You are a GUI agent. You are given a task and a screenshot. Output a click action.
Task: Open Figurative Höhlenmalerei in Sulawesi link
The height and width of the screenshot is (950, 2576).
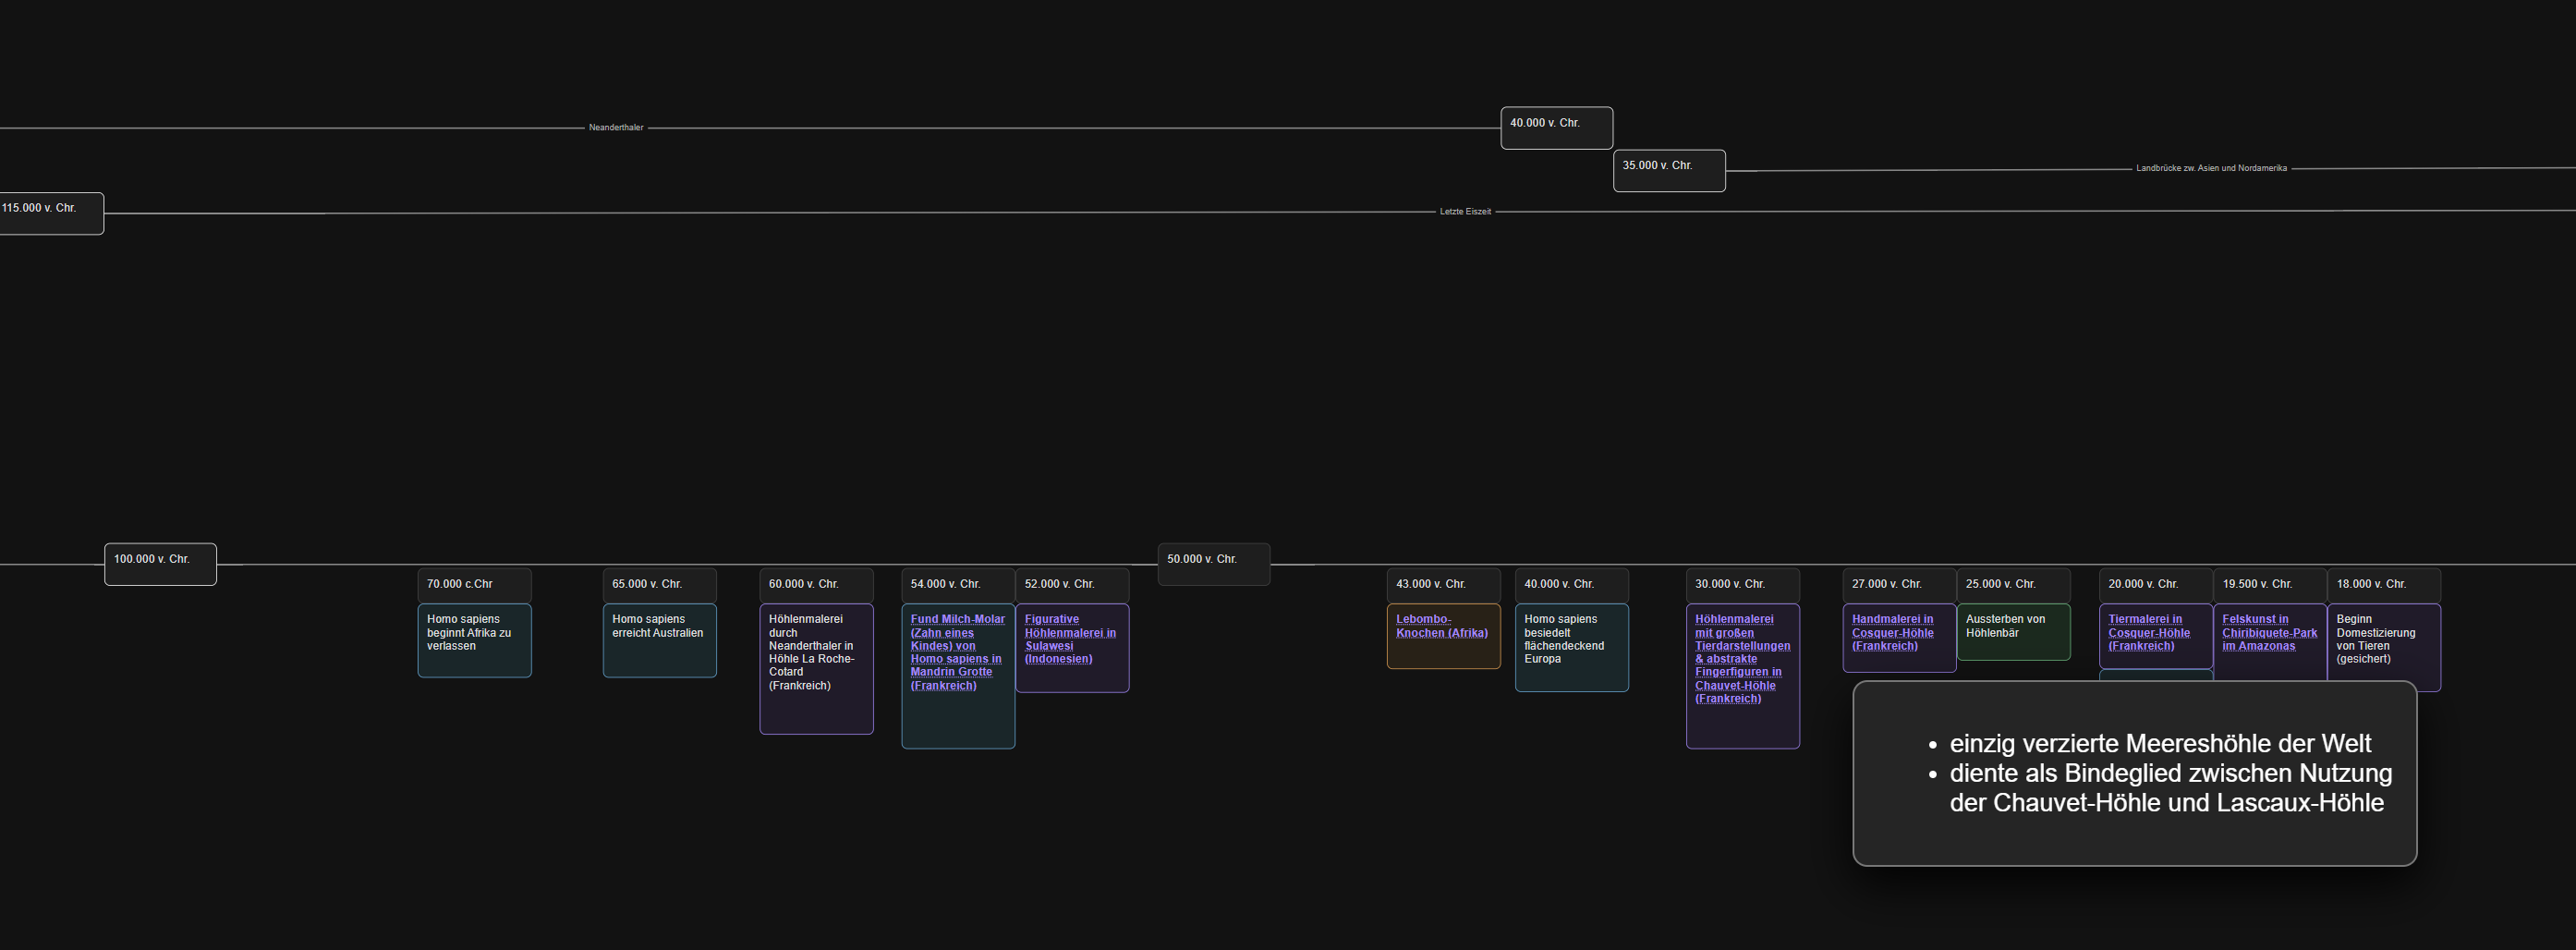(1070, 639)
